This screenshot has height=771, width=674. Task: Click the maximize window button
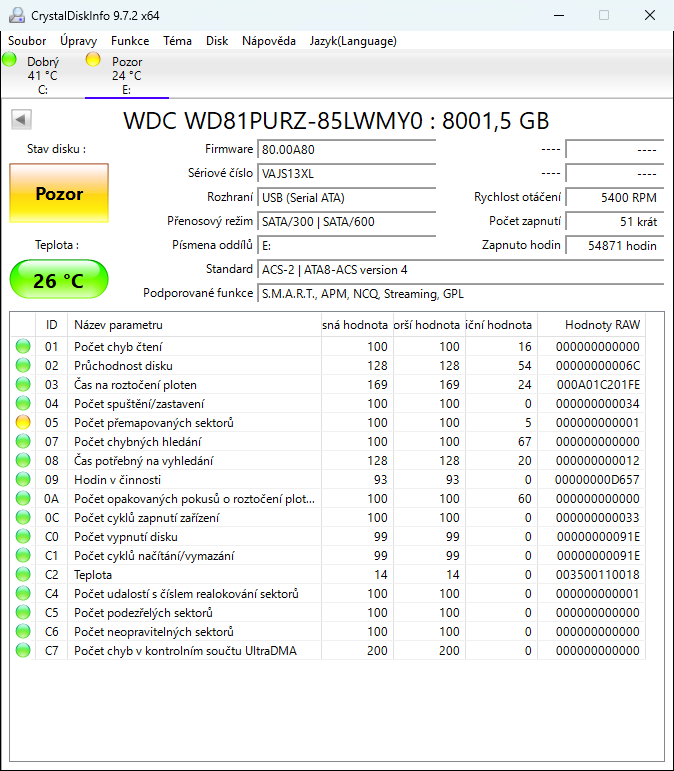tap(604, 15)
